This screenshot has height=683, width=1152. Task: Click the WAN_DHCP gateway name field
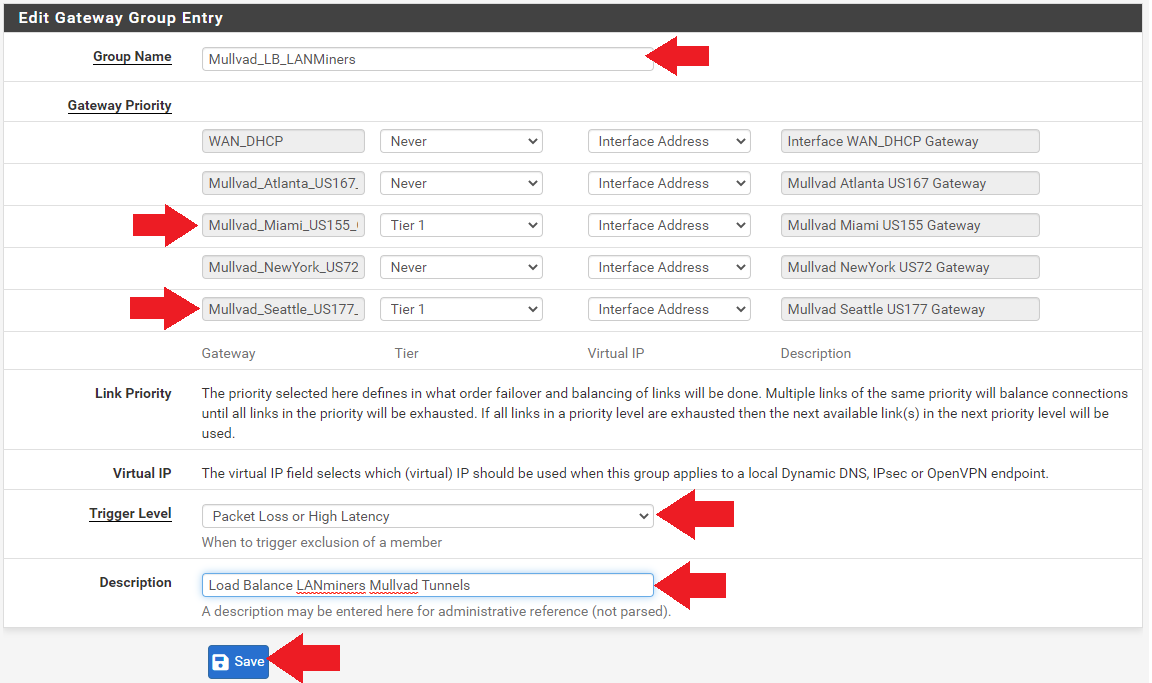pyautogui.click(x=284, y=141)
